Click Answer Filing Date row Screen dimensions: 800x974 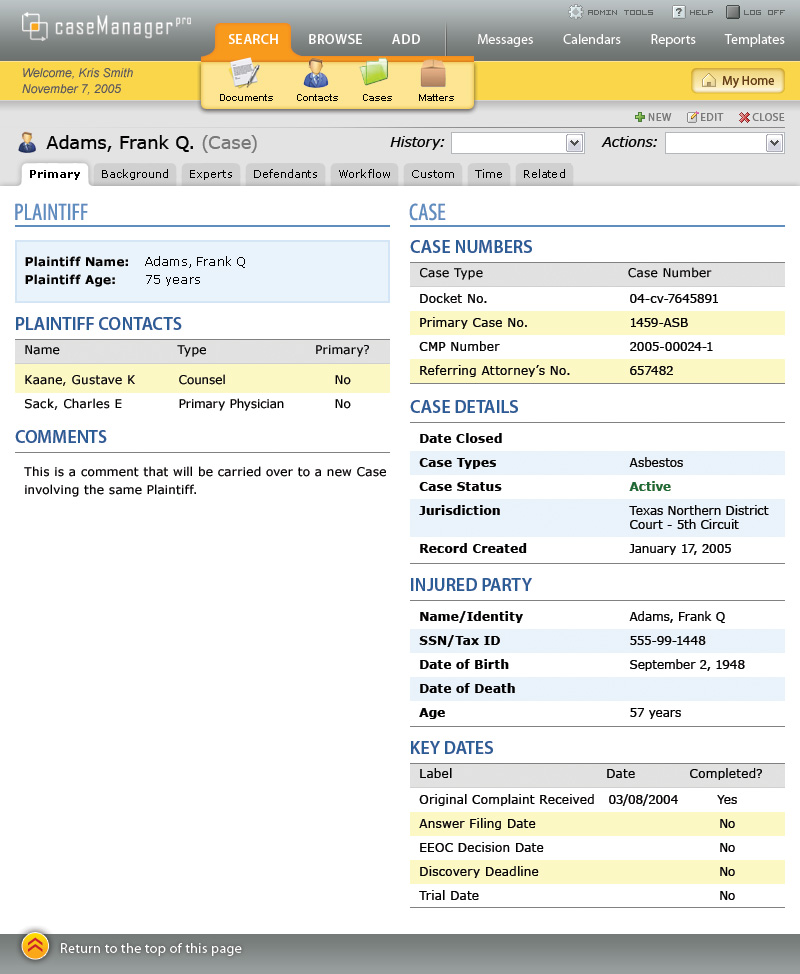click(597, 824)
